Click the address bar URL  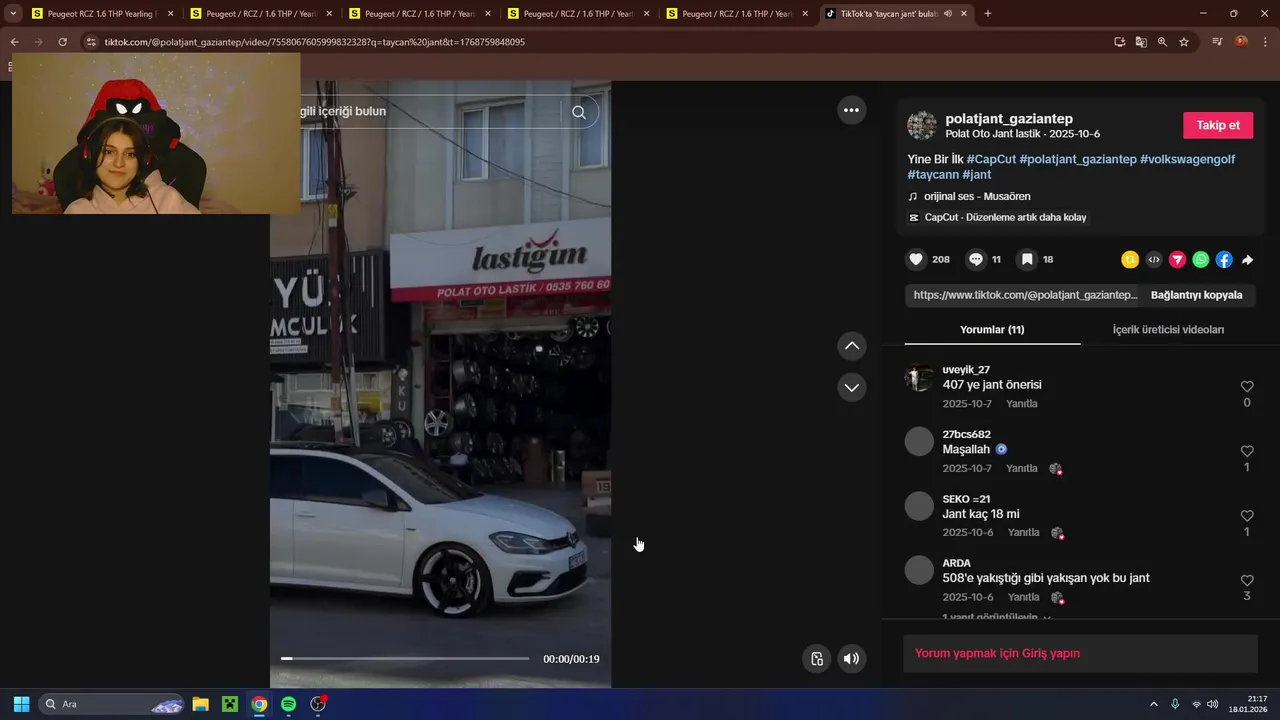[314, 42]
